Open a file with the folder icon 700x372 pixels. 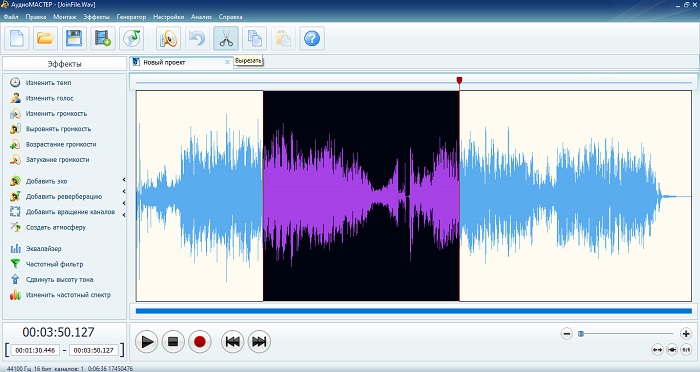(45, 38)
